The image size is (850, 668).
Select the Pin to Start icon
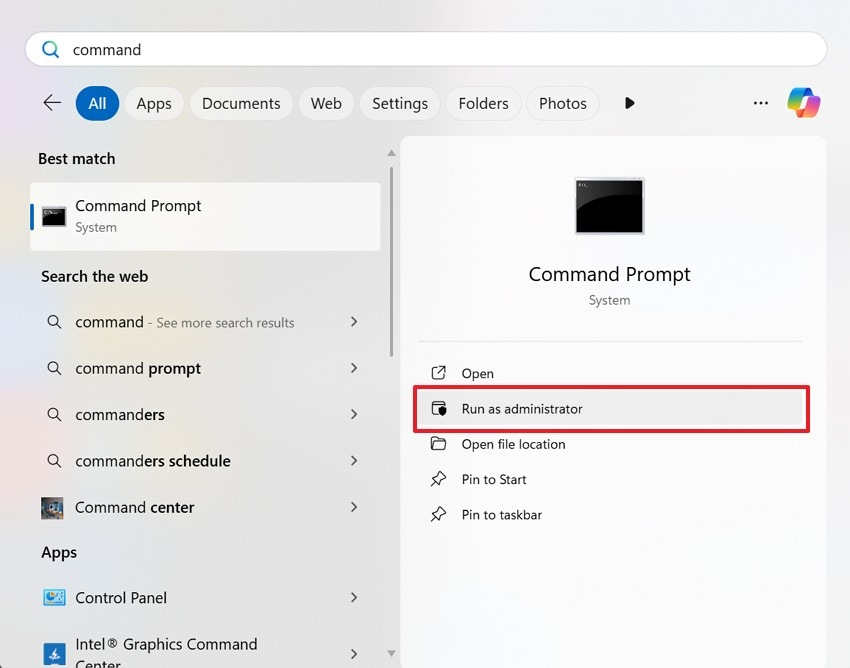(x=439, y=479)
